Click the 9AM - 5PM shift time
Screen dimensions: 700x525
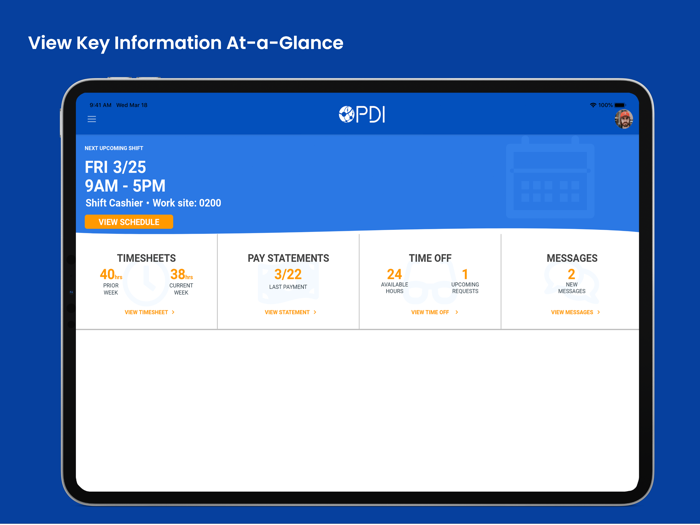pyautogui.click(x=125, y=186)
